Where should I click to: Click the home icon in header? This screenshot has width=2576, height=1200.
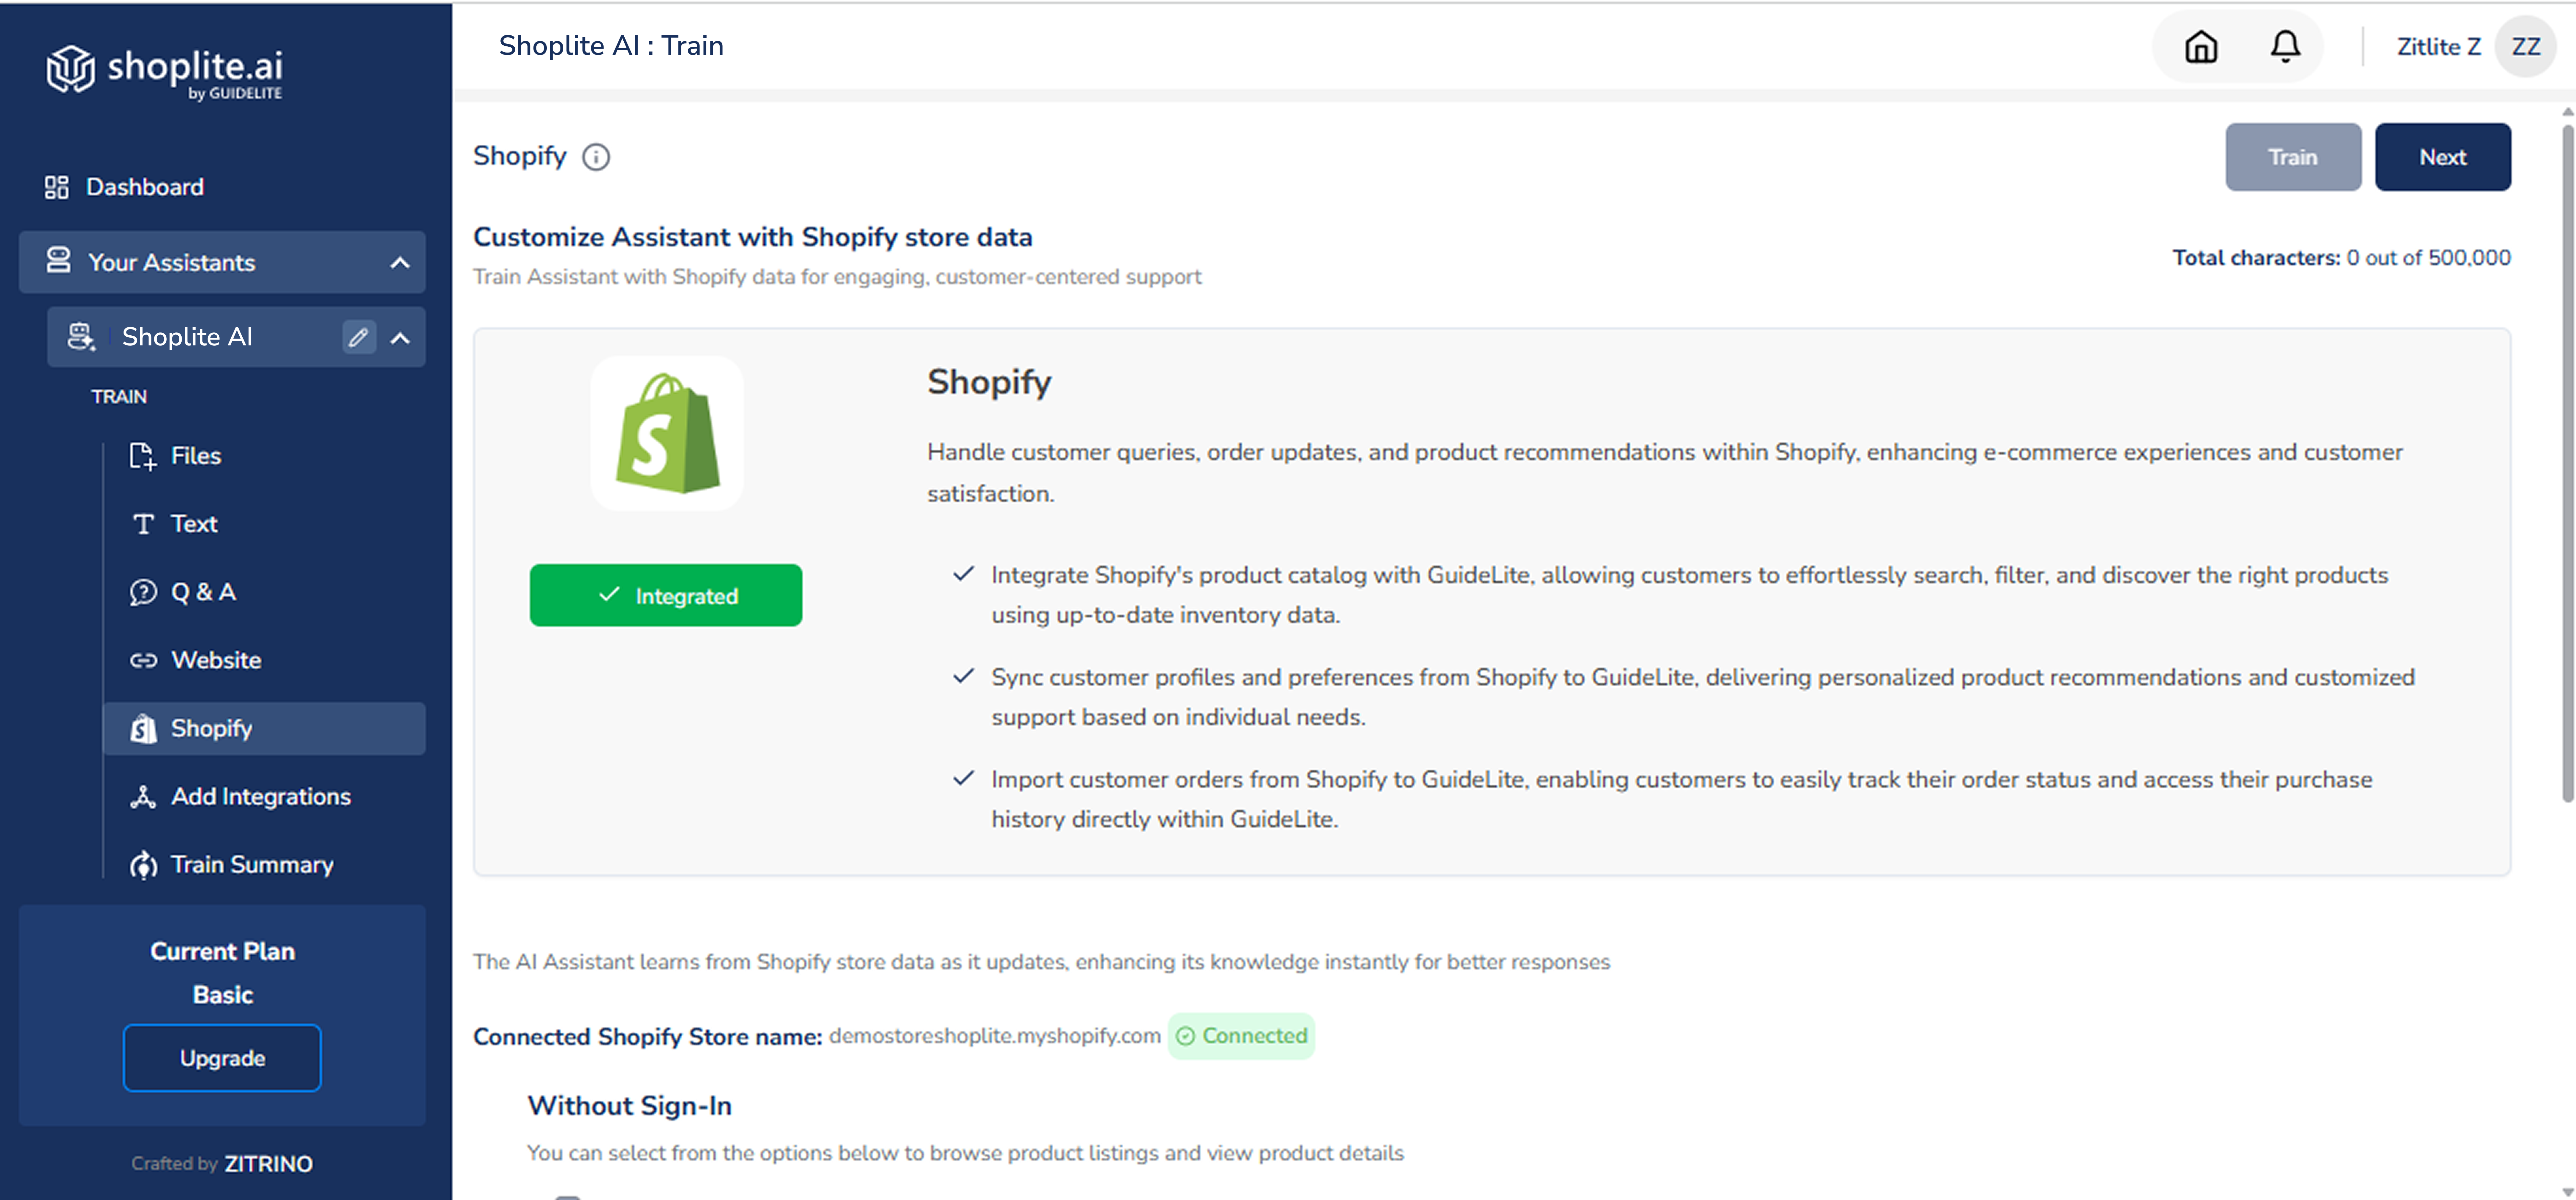coord(2201,47)
